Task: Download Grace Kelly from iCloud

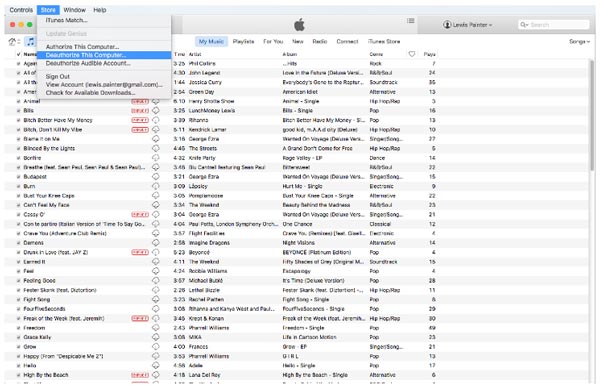Action: (x=156, y=337)
